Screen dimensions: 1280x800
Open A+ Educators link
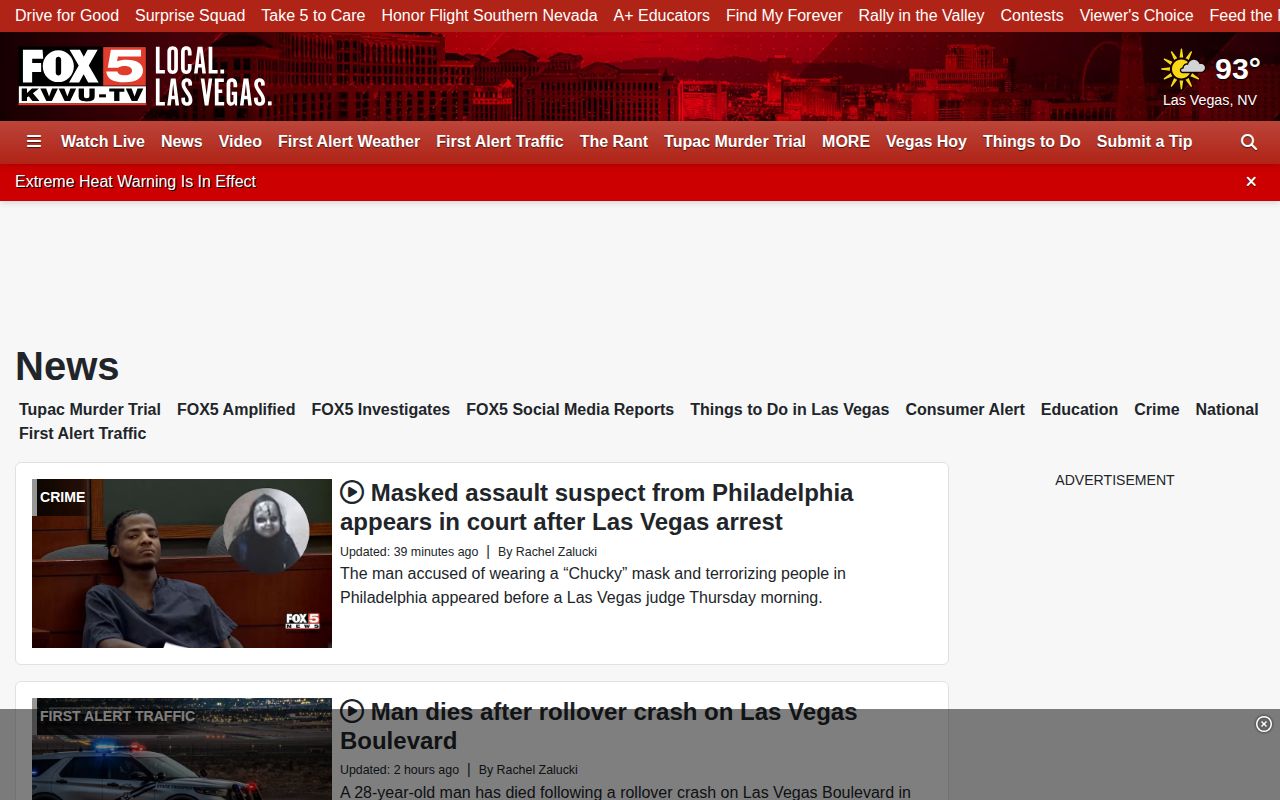click(x=662, y=16)
